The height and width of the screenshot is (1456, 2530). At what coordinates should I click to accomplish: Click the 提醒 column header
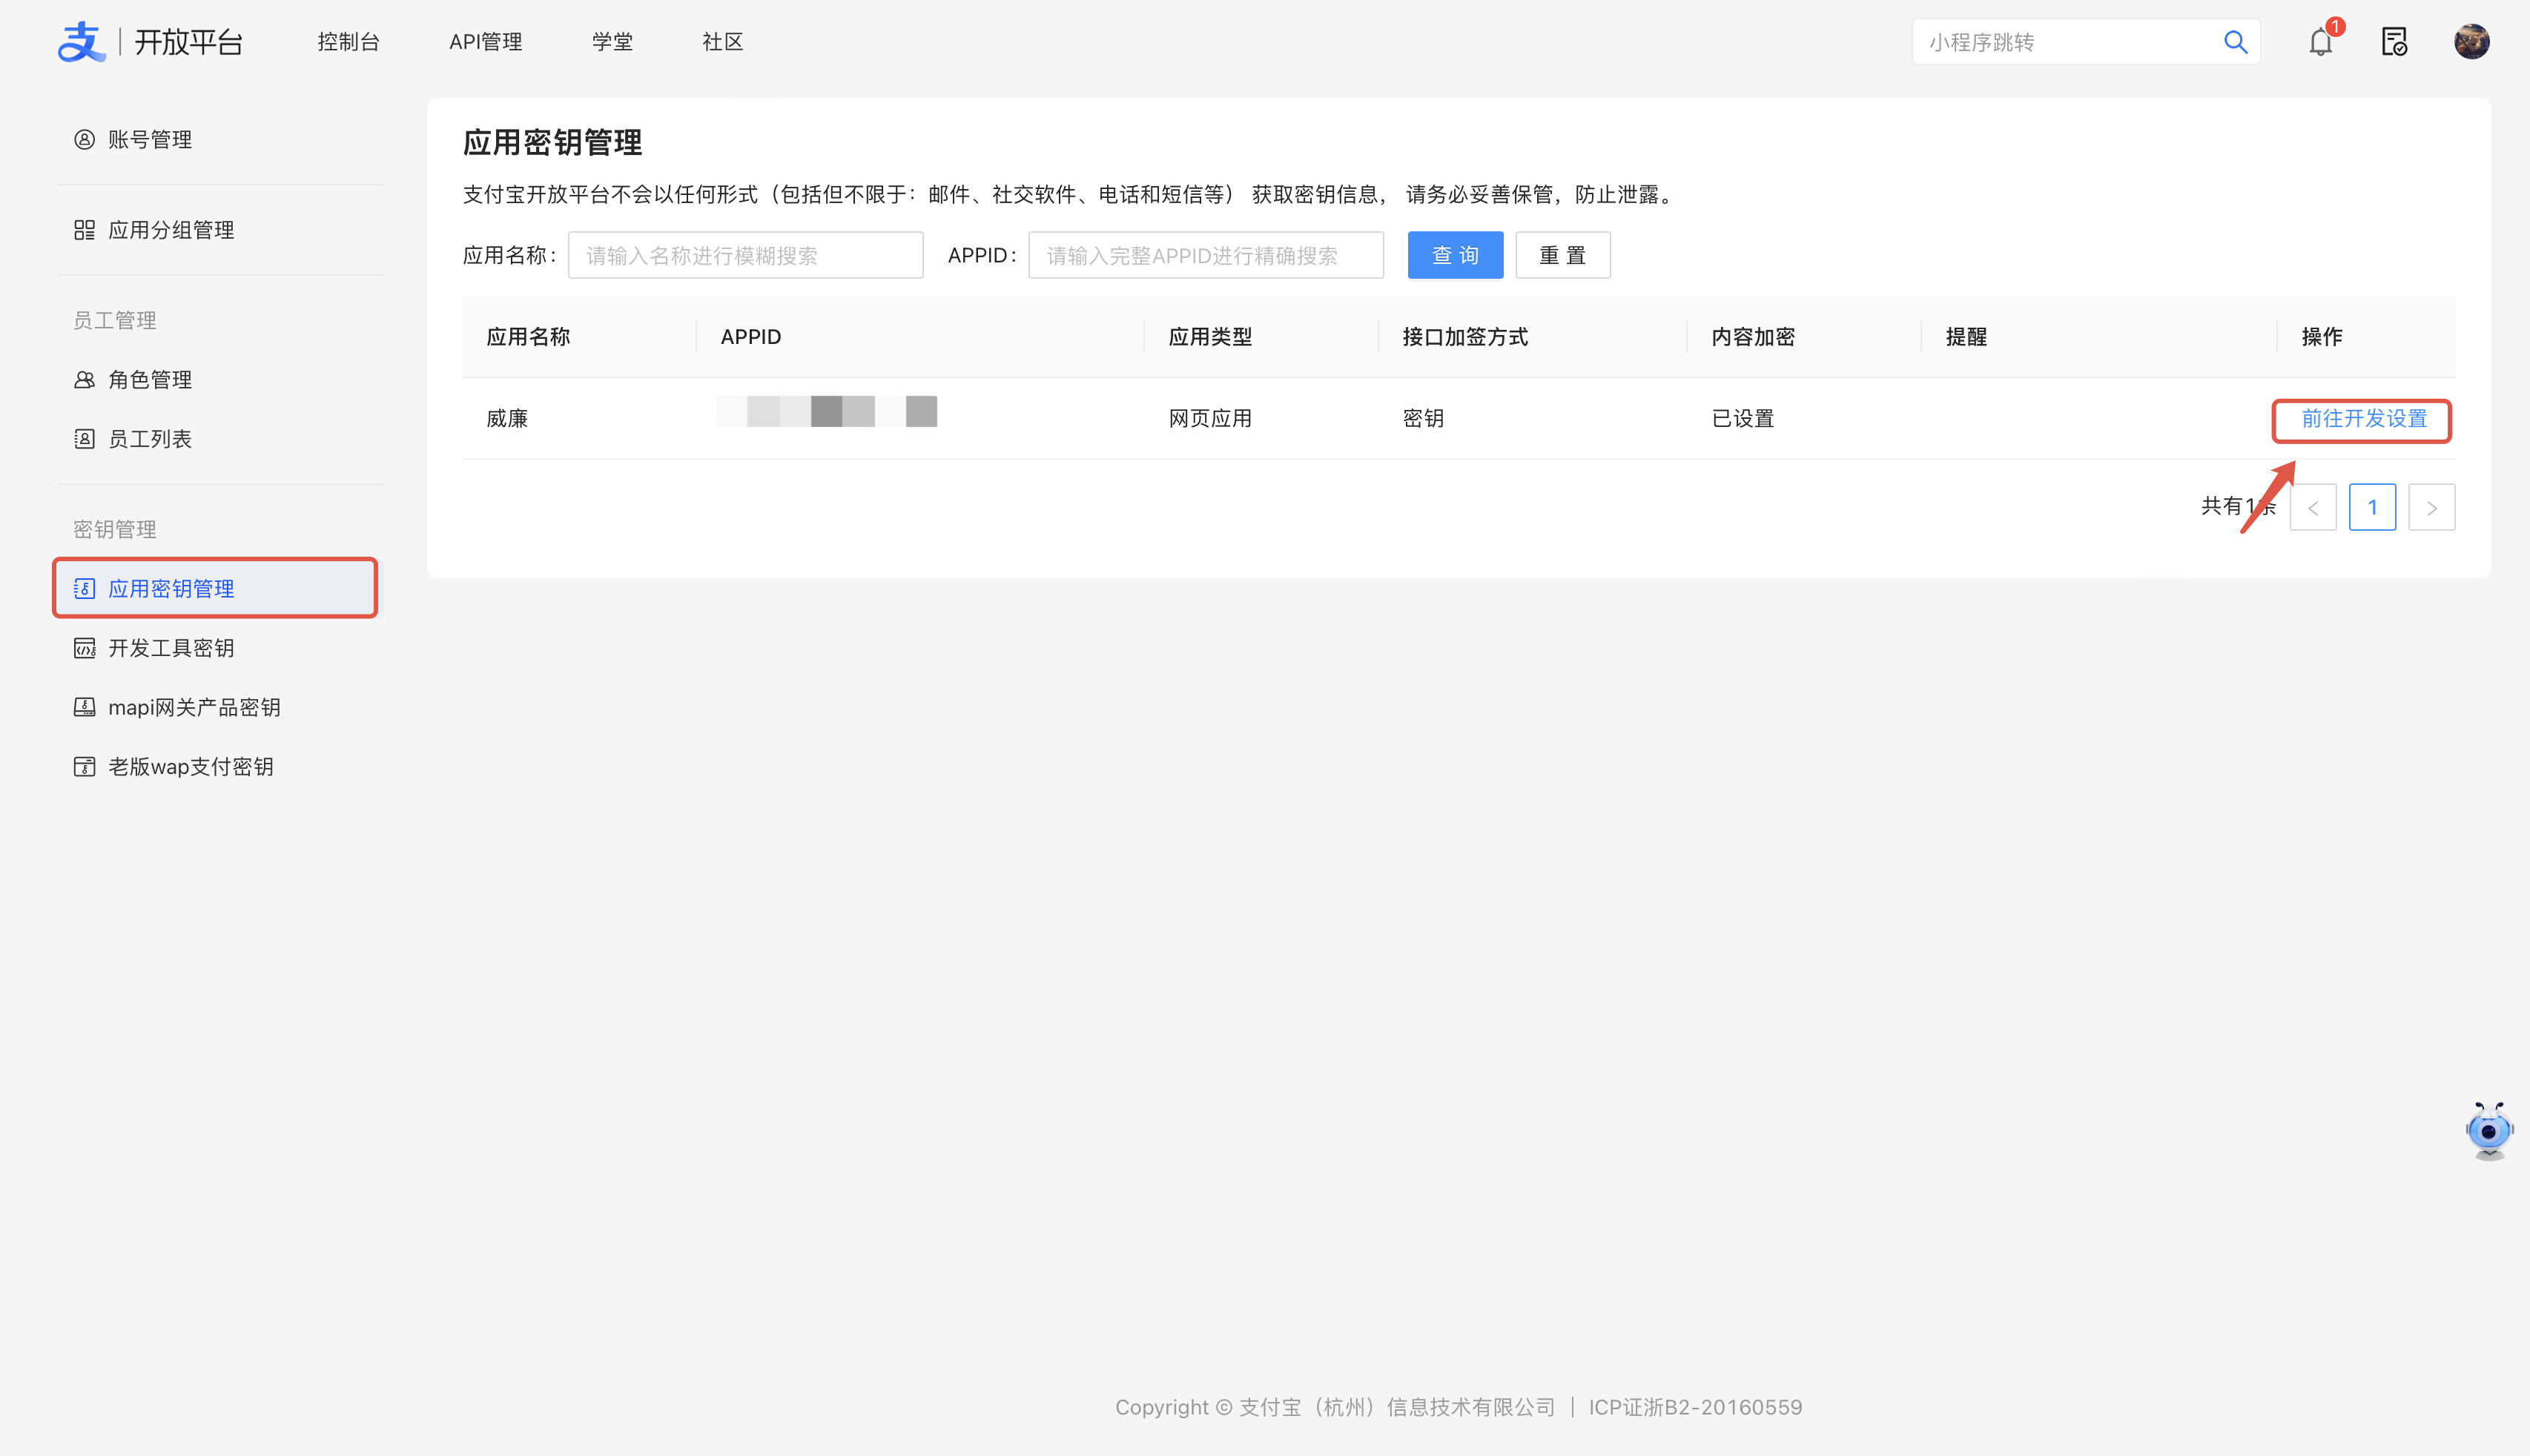pyautogui.click(x=1966, y=337)
